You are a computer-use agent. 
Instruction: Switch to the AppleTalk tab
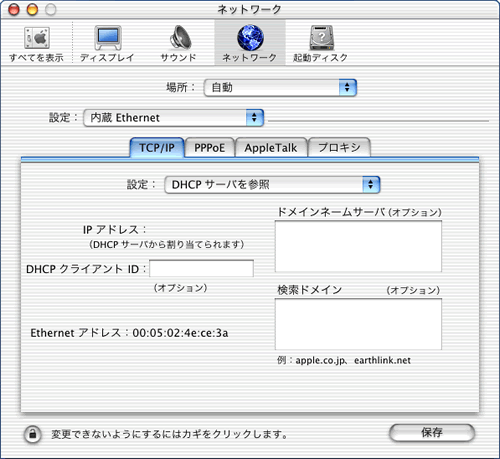pos(271,147)
